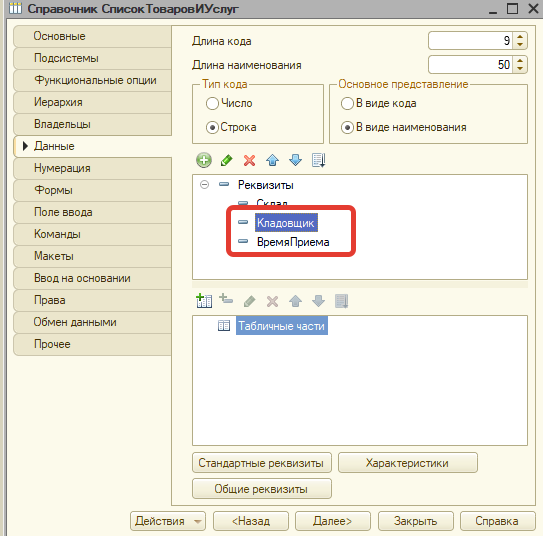
Task: Select the Табличные части node
Action: pyautogui.click(x=282, y=326)
